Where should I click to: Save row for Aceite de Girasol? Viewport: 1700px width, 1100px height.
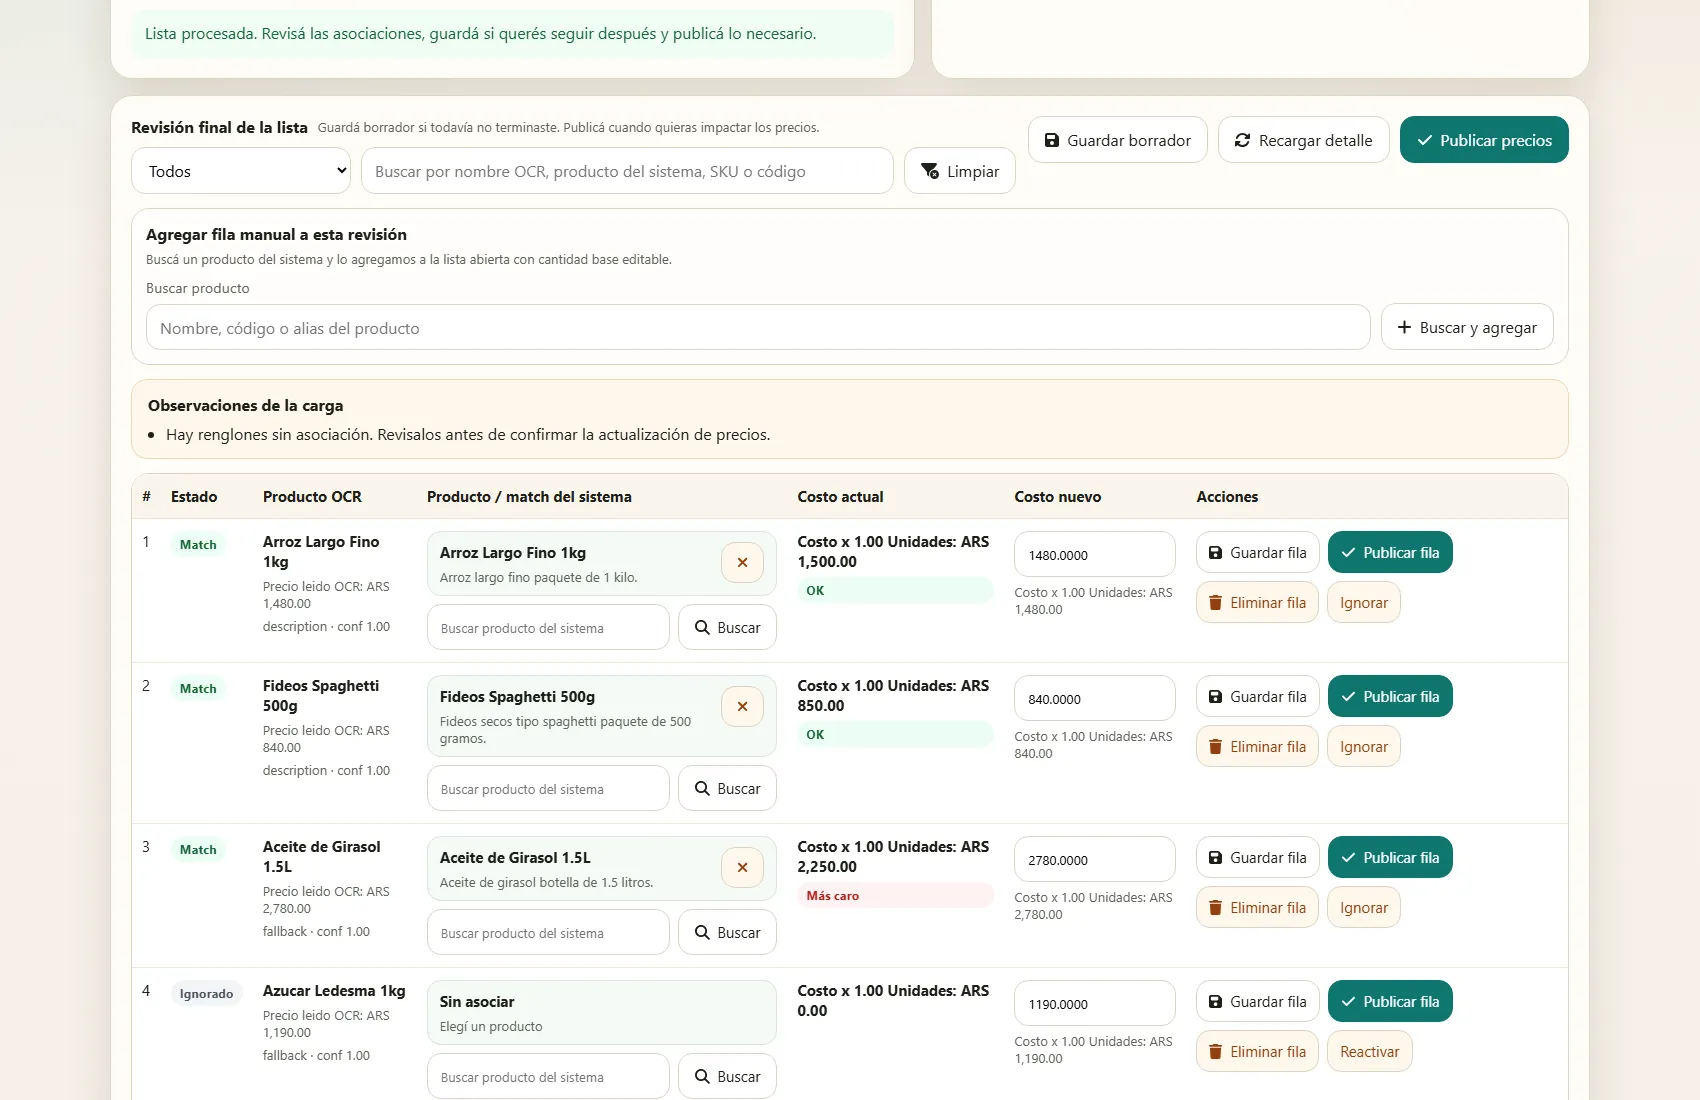[x=1258, y=858]
